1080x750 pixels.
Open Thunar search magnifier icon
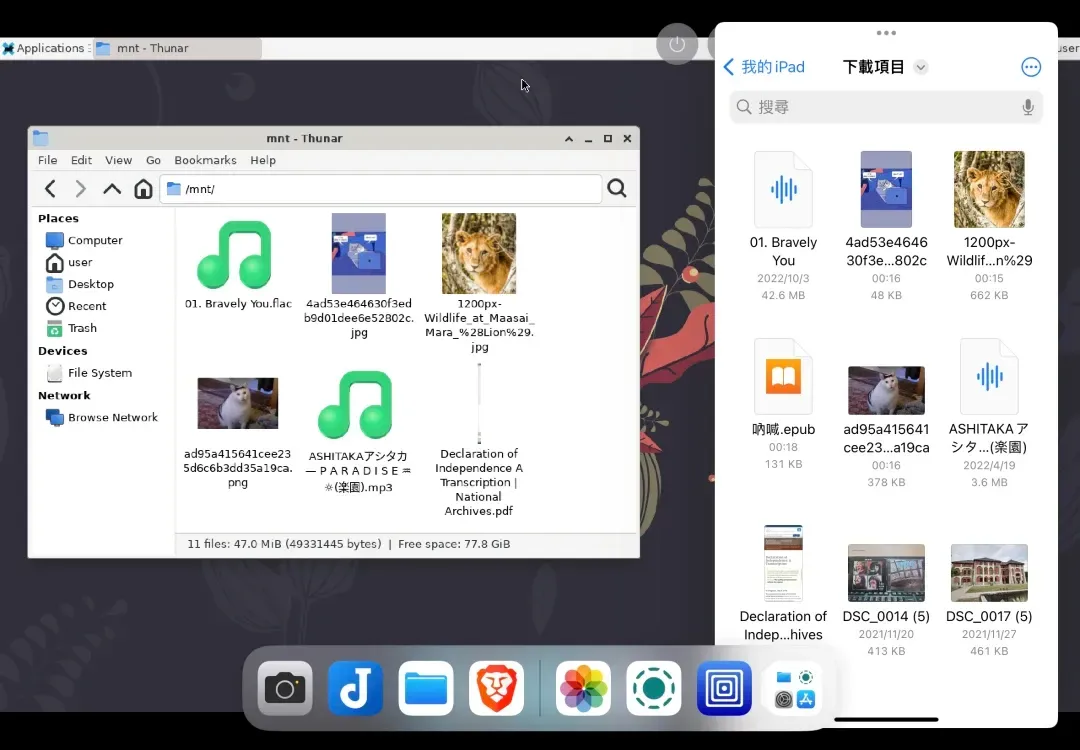(x=617, y=188)
